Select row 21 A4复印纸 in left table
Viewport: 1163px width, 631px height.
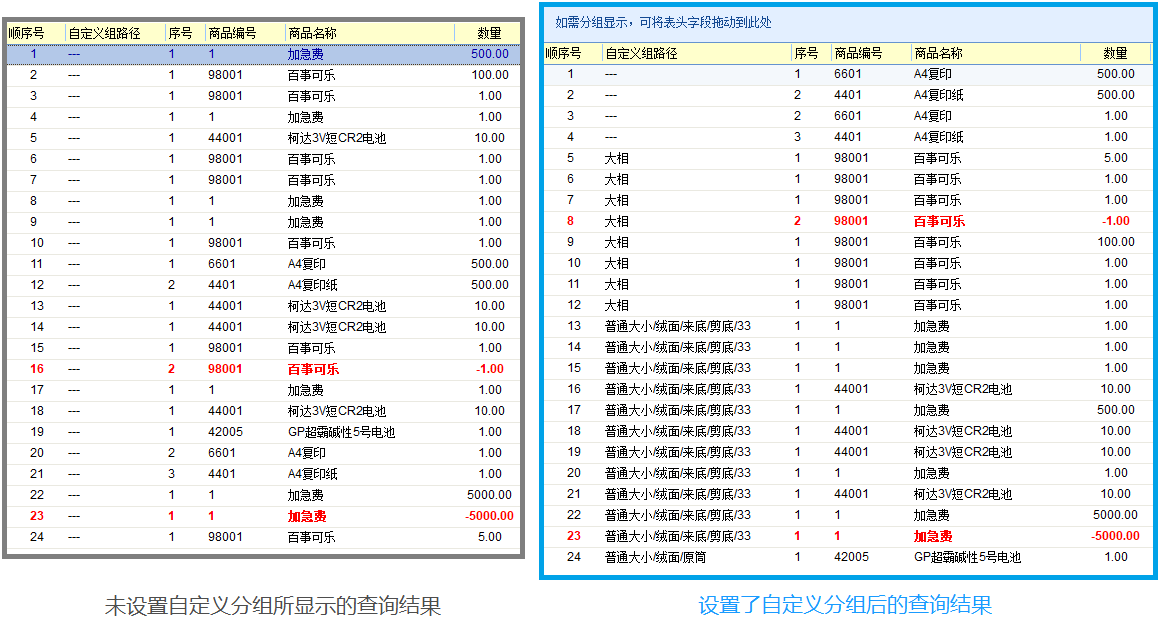(263, 474)
